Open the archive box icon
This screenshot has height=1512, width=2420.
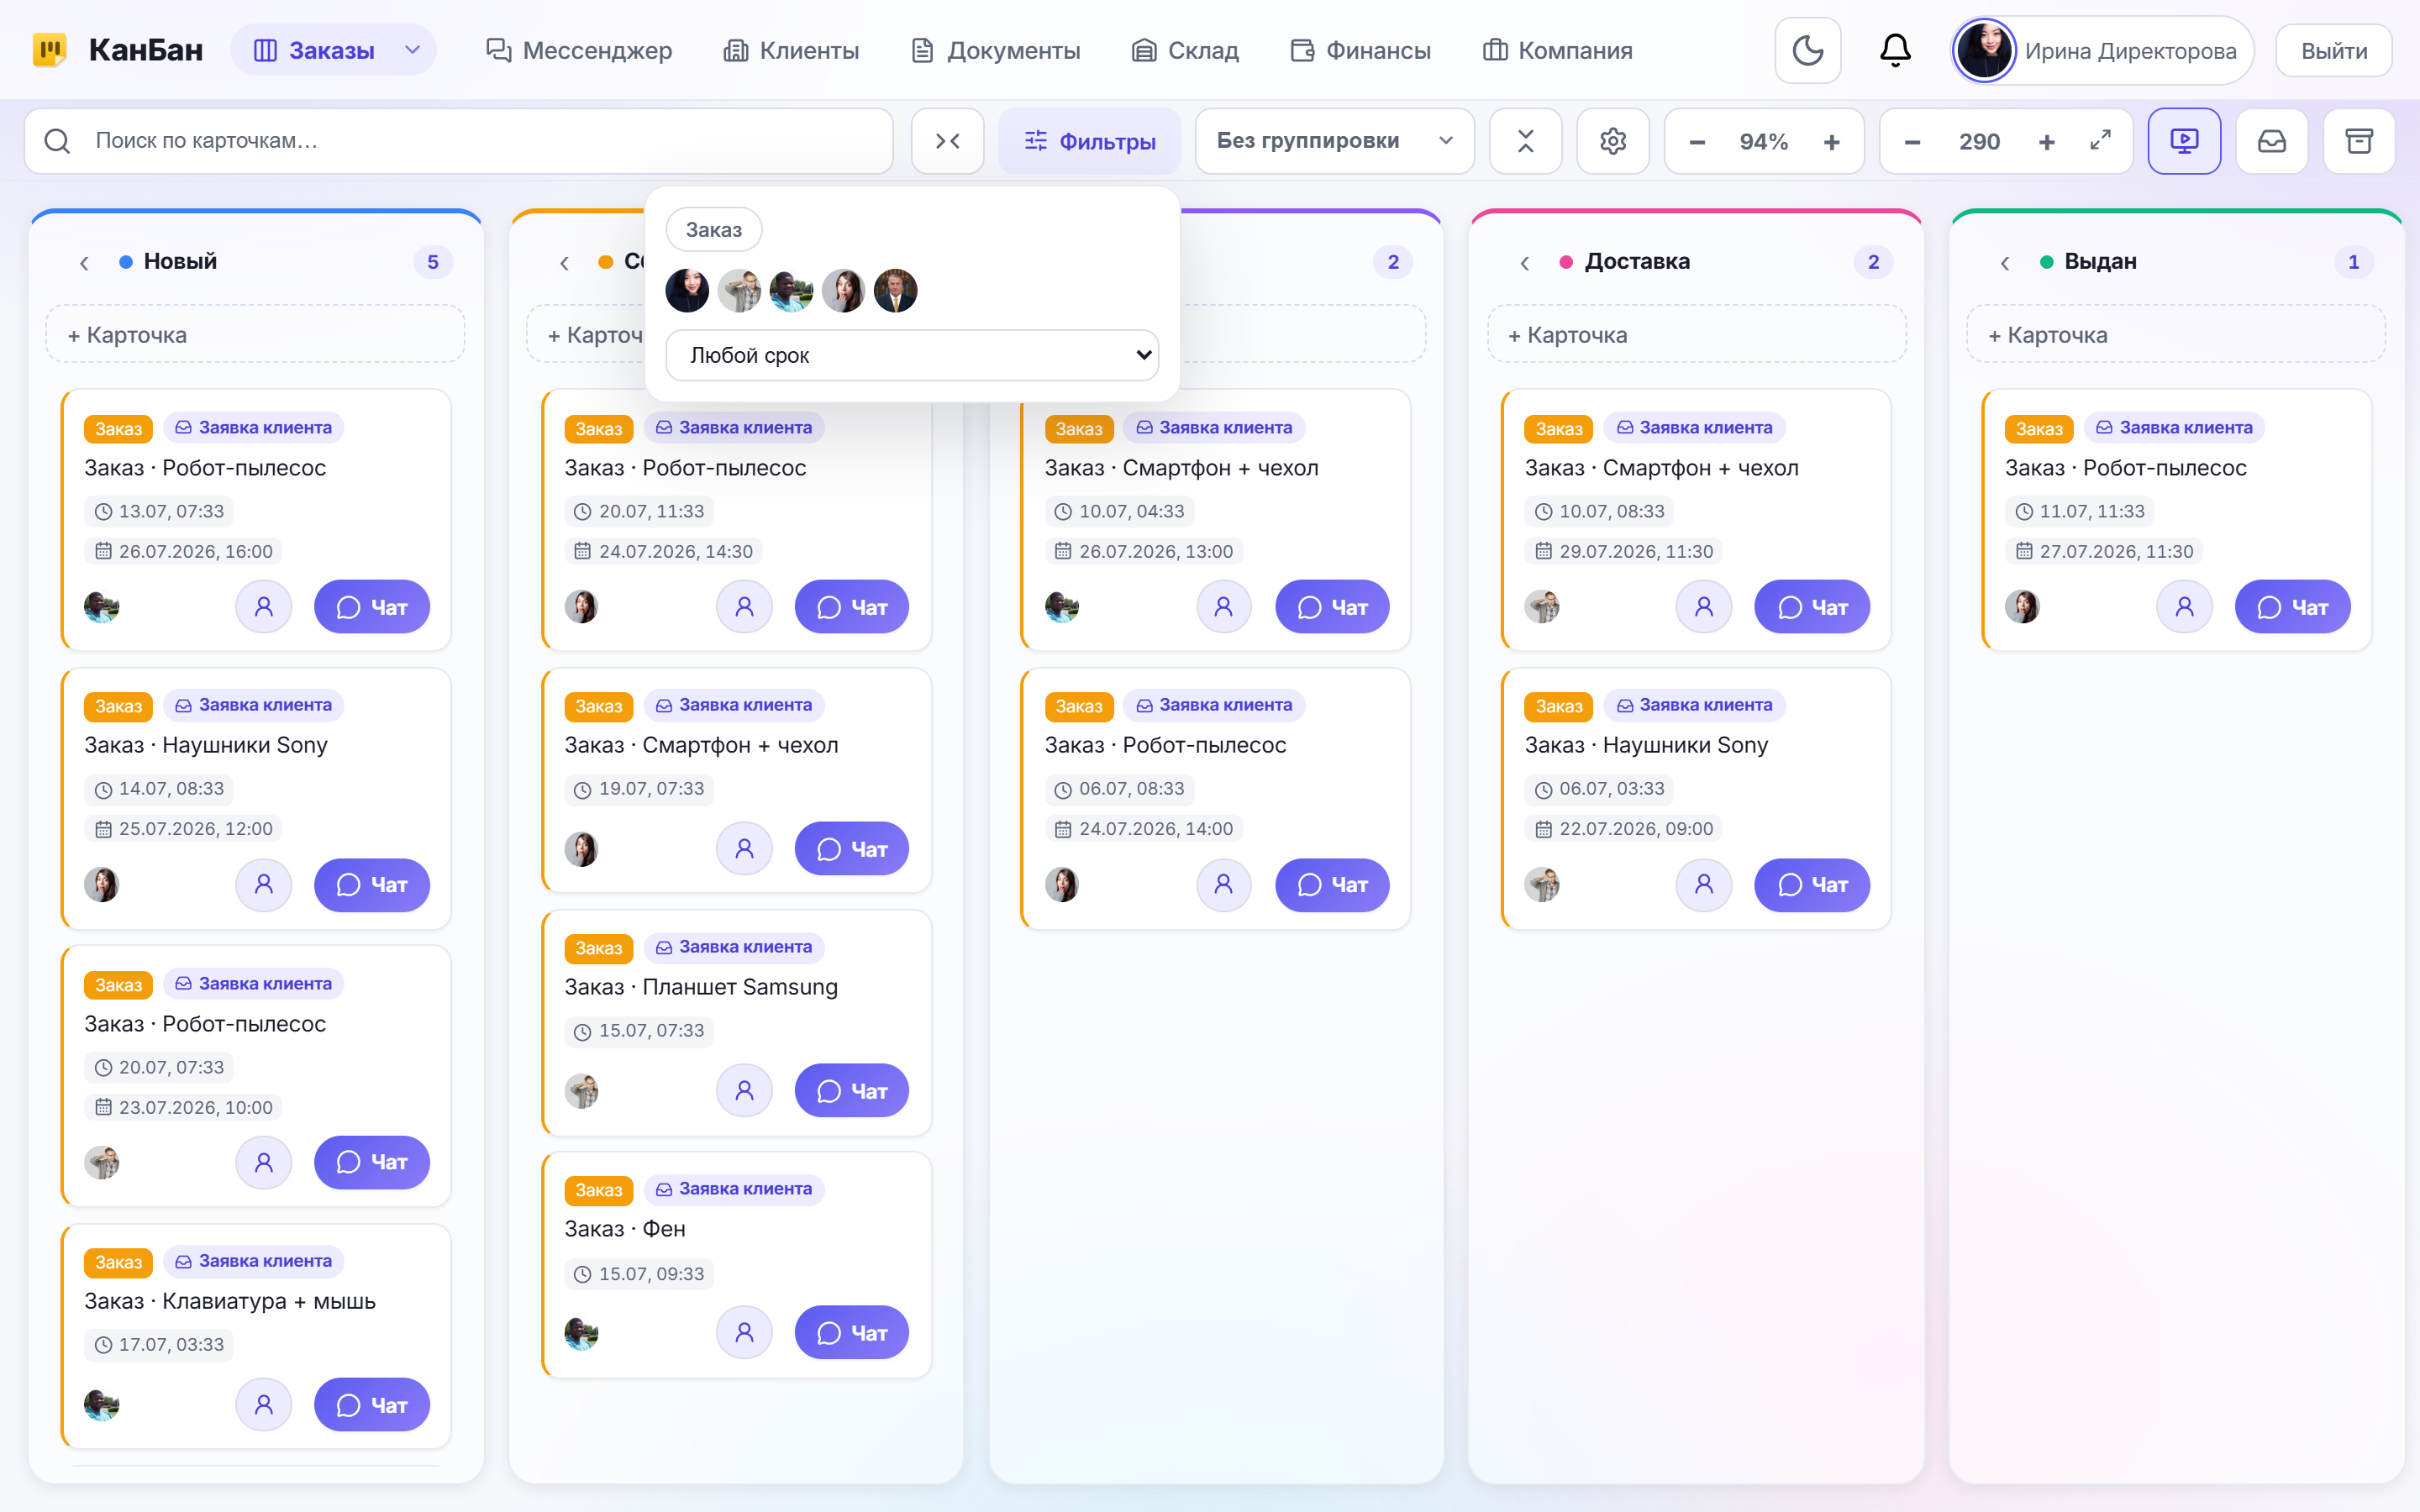pos(2359,141)
